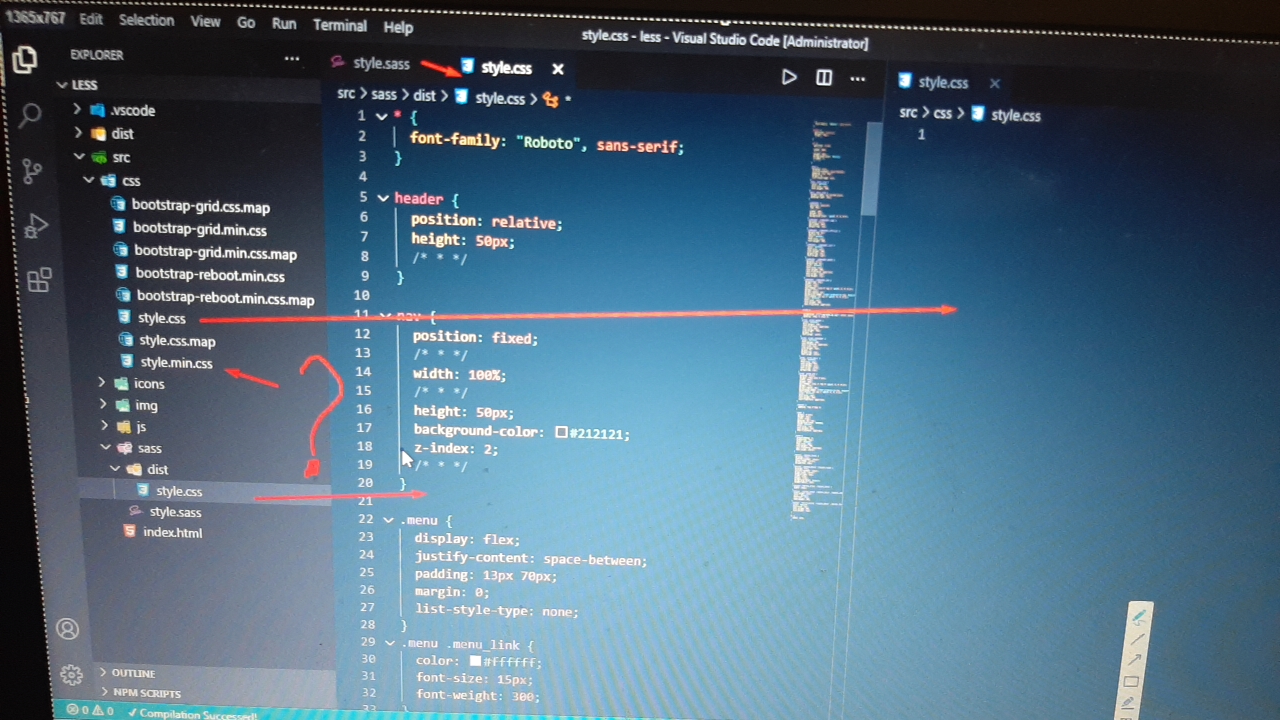Open the Manage gear menu
Viewport: 1280px width, 720px height.
(70, 674)
